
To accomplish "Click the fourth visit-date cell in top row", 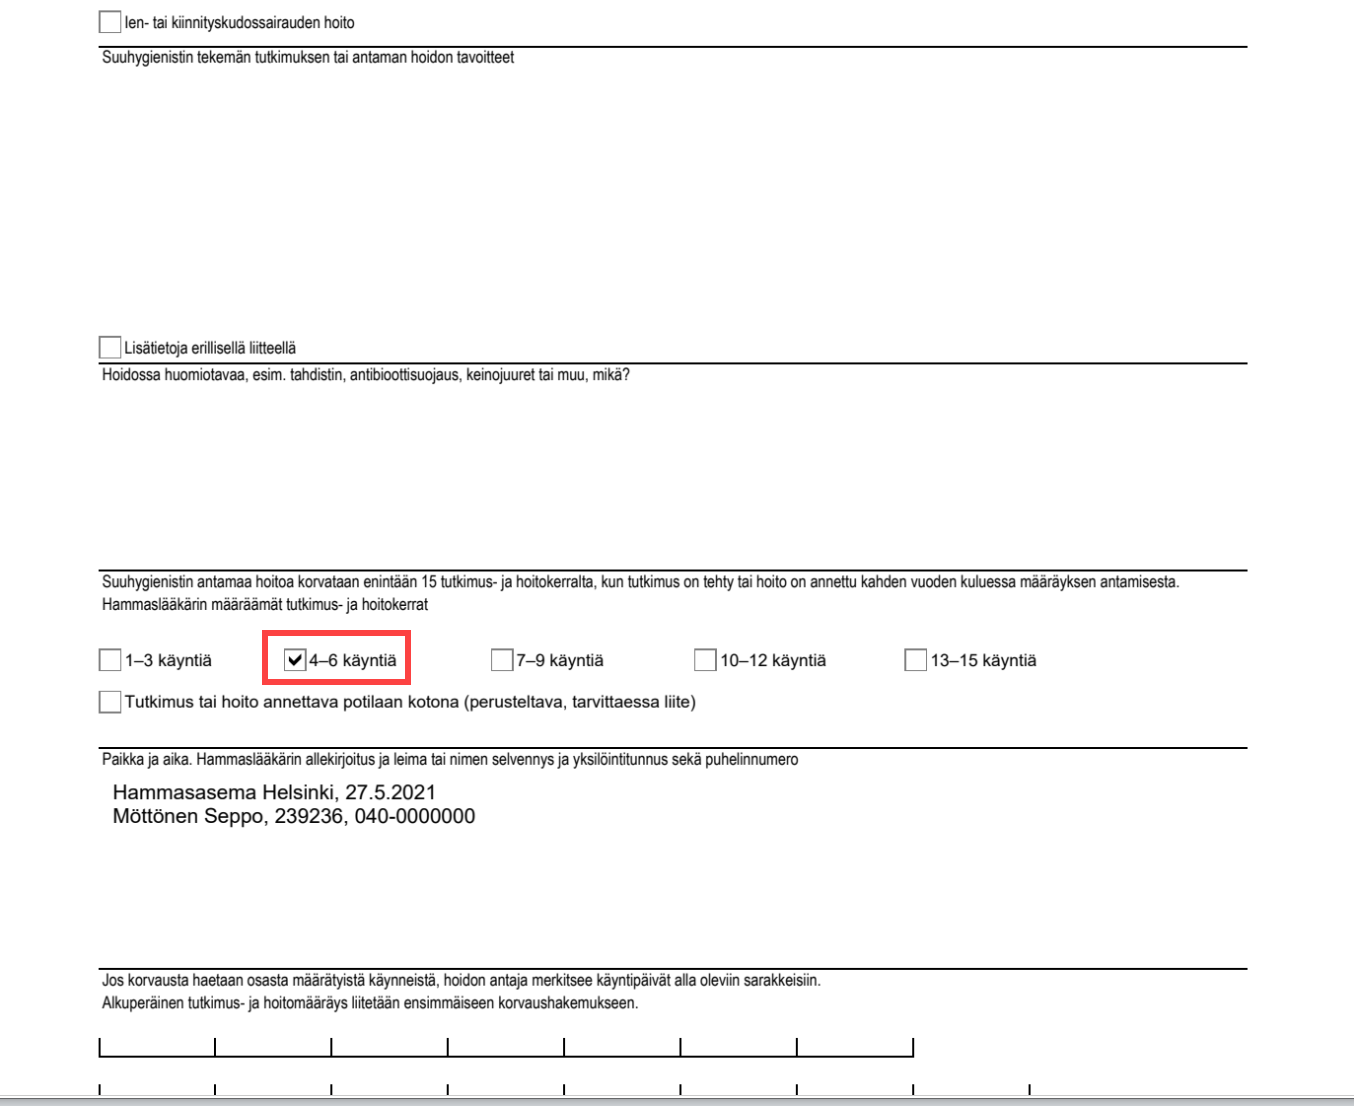I will pos(506,1042).
